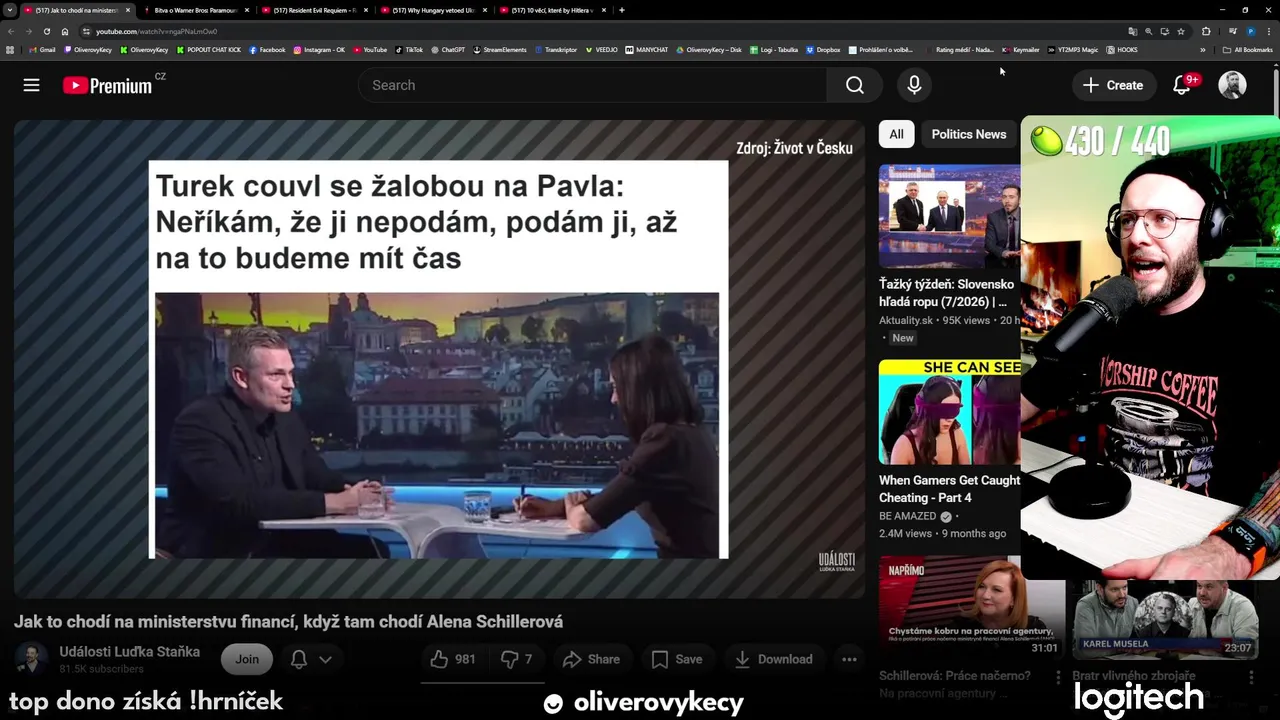Like the video with 981 likes

[452, 659]
